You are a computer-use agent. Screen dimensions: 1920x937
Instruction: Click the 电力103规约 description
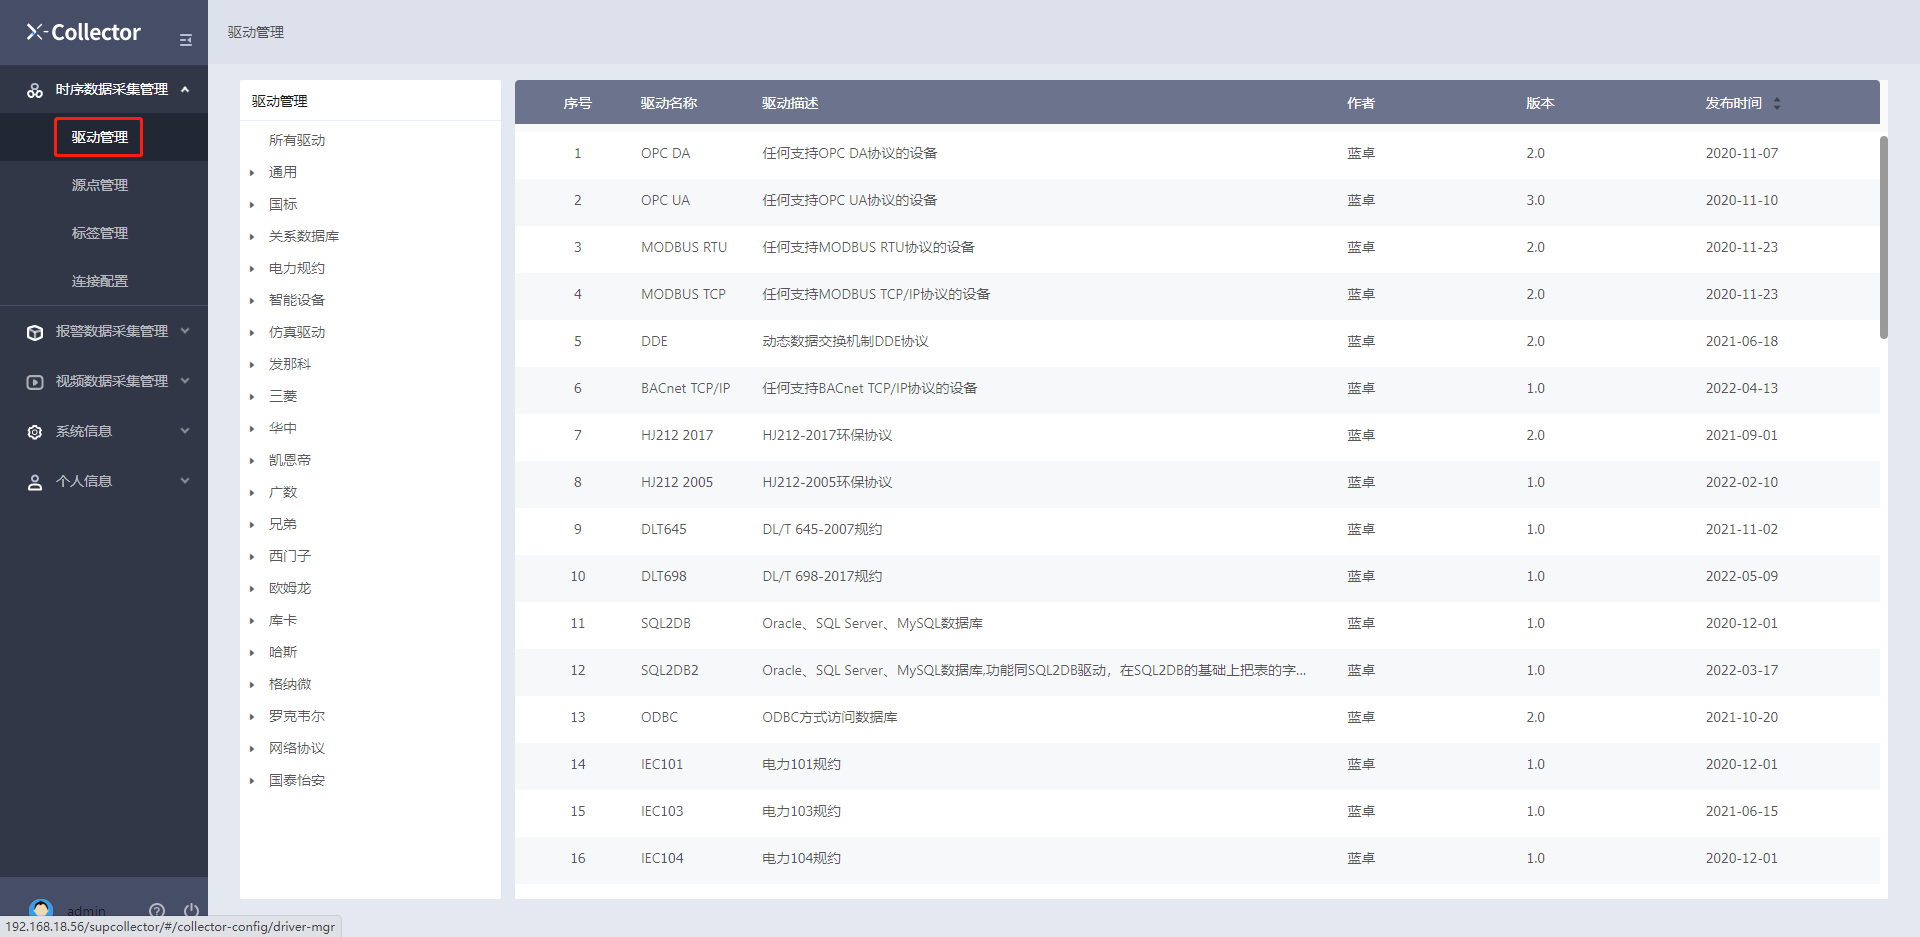click(x=801, y=811)
